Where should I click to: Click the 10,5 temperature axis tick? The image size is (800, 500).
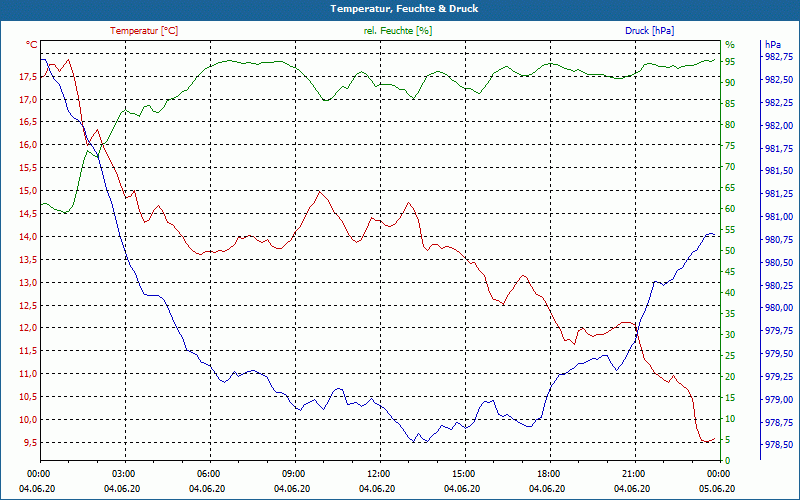pyautogui.click(x=28, y=397)
